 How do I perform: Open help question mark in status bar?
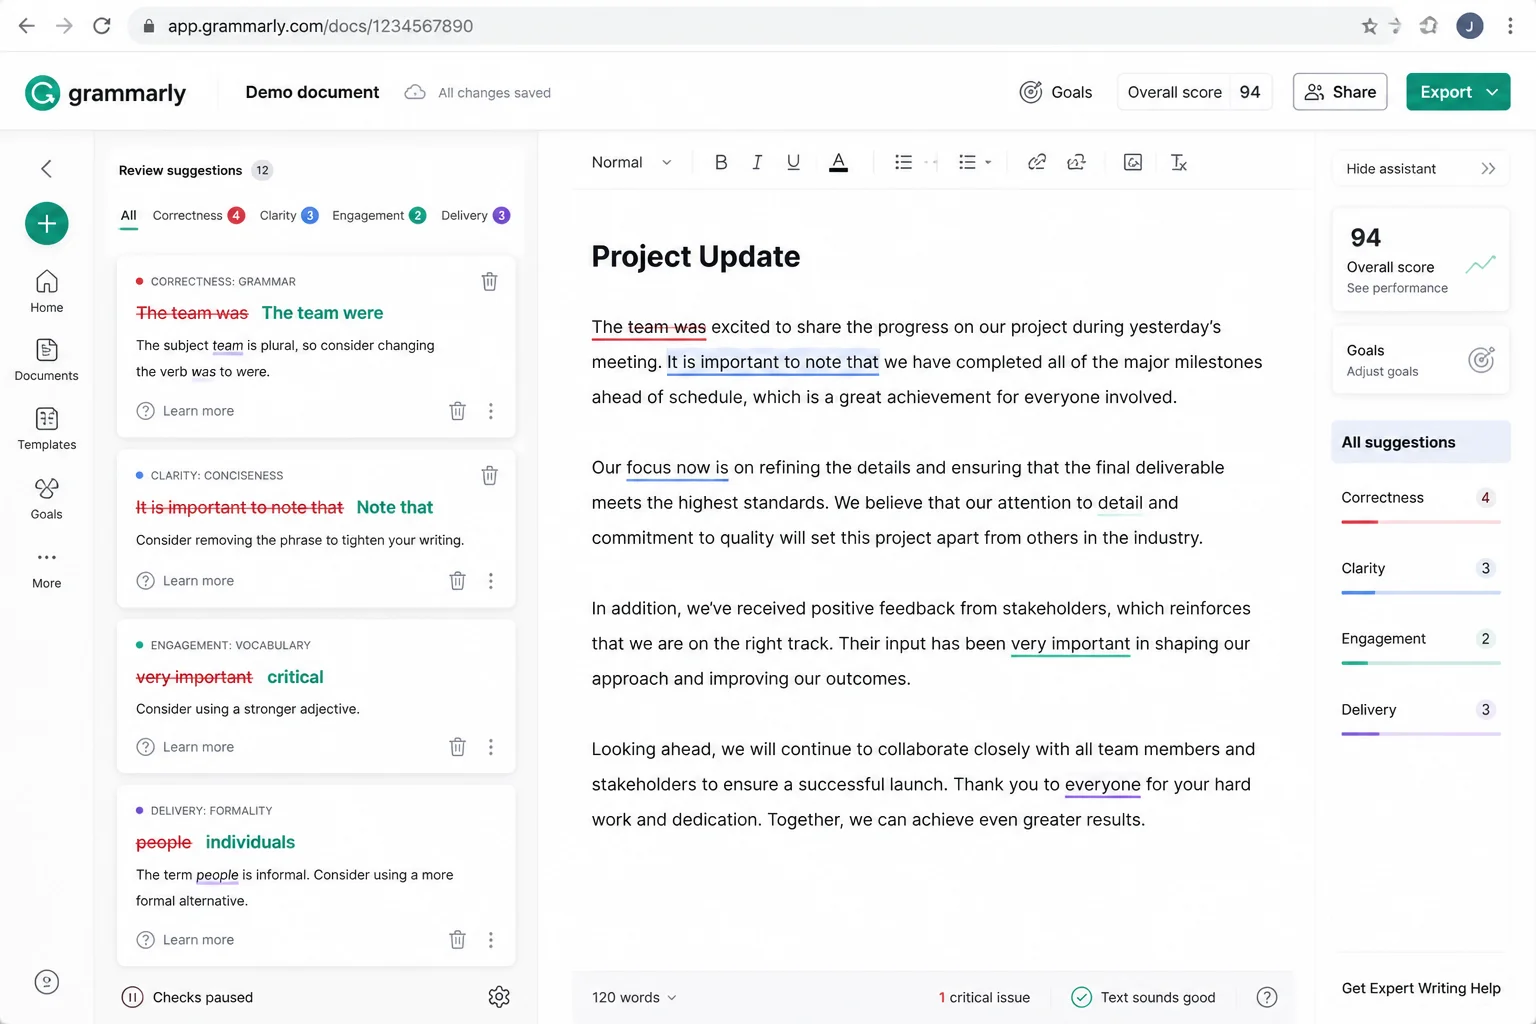pyautogui.click(x=1266, y=997)
